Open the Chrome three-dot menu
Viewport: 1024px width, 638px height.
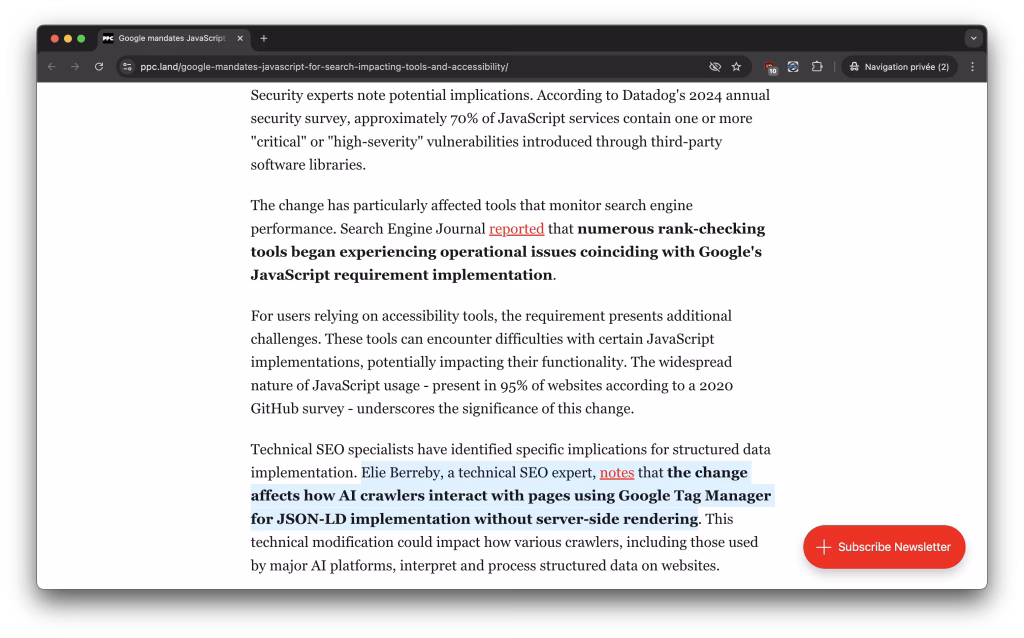tap(972, 67)
